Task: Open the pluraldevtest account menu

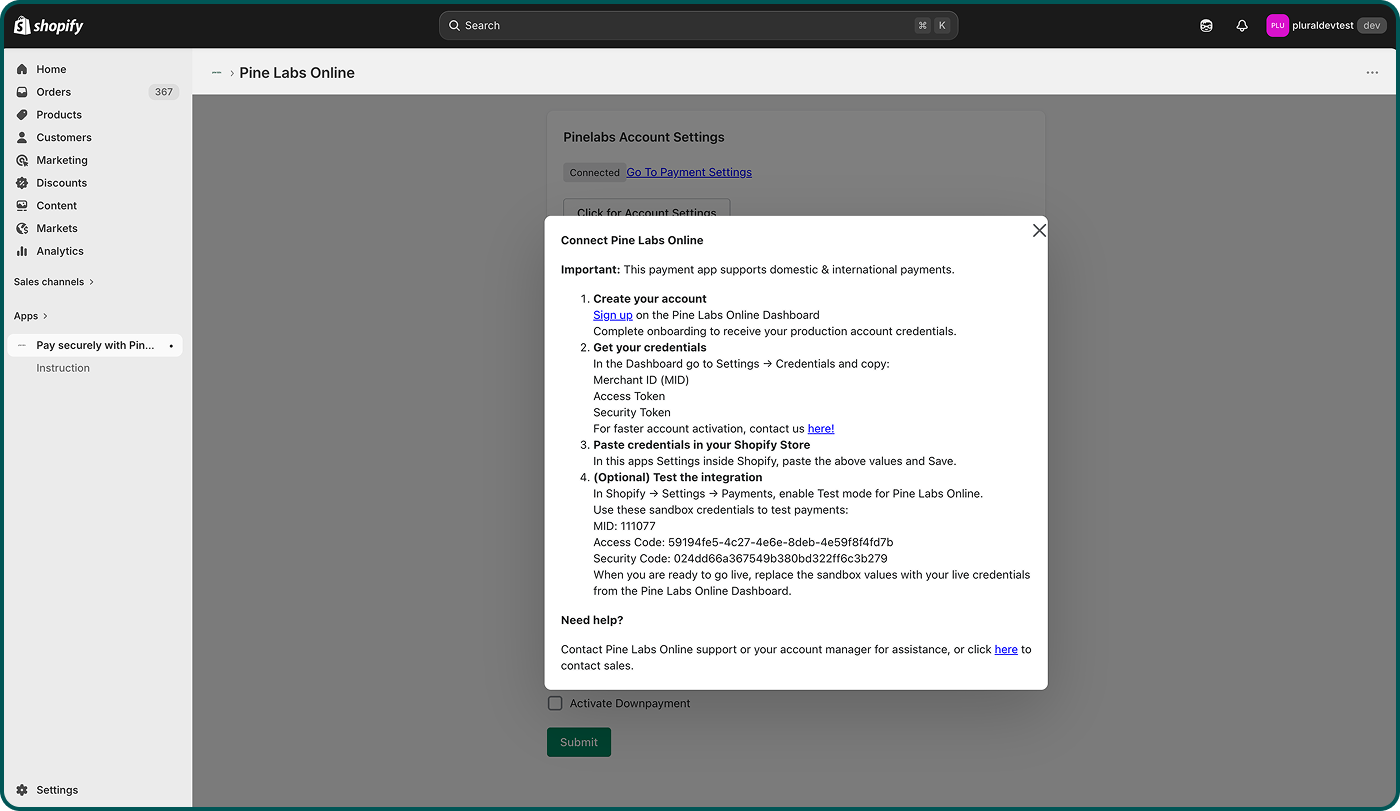Action: pos(1326,26)
